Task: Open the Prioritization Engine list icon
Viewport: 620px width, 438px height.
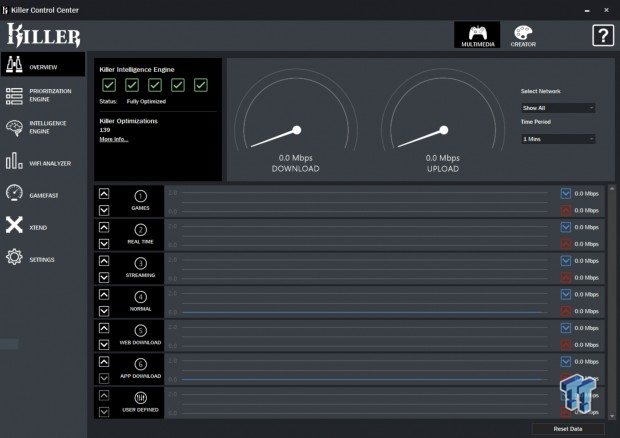Action: pos(14,96)
